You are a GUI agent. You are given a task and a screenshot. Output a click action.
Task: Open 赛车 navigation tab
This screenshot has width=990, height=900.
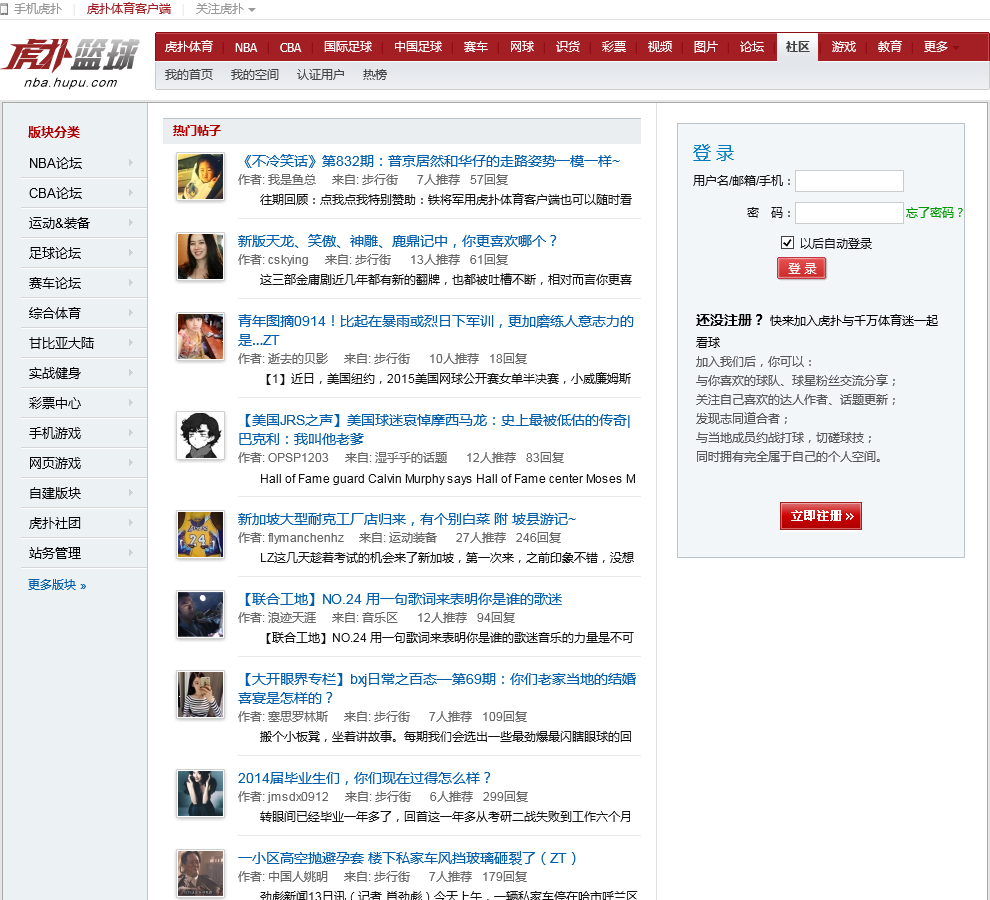pos(475,47)
